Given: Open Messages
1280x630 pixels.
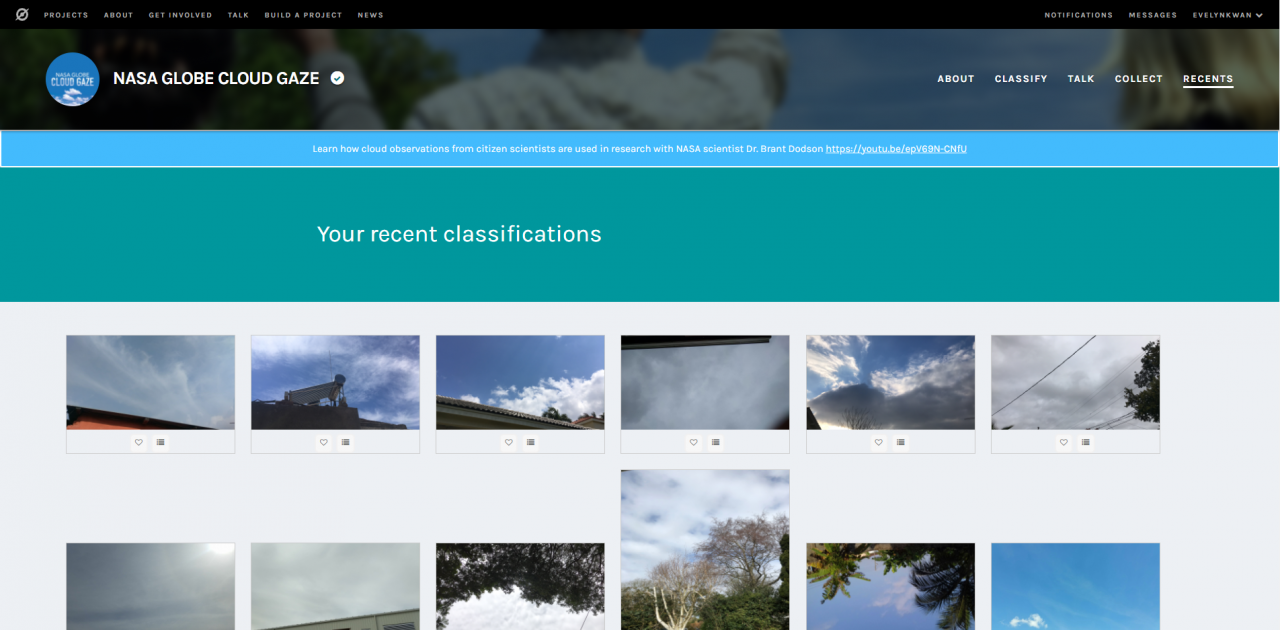Looking at the screenshot, I should tap(1153, 15).
